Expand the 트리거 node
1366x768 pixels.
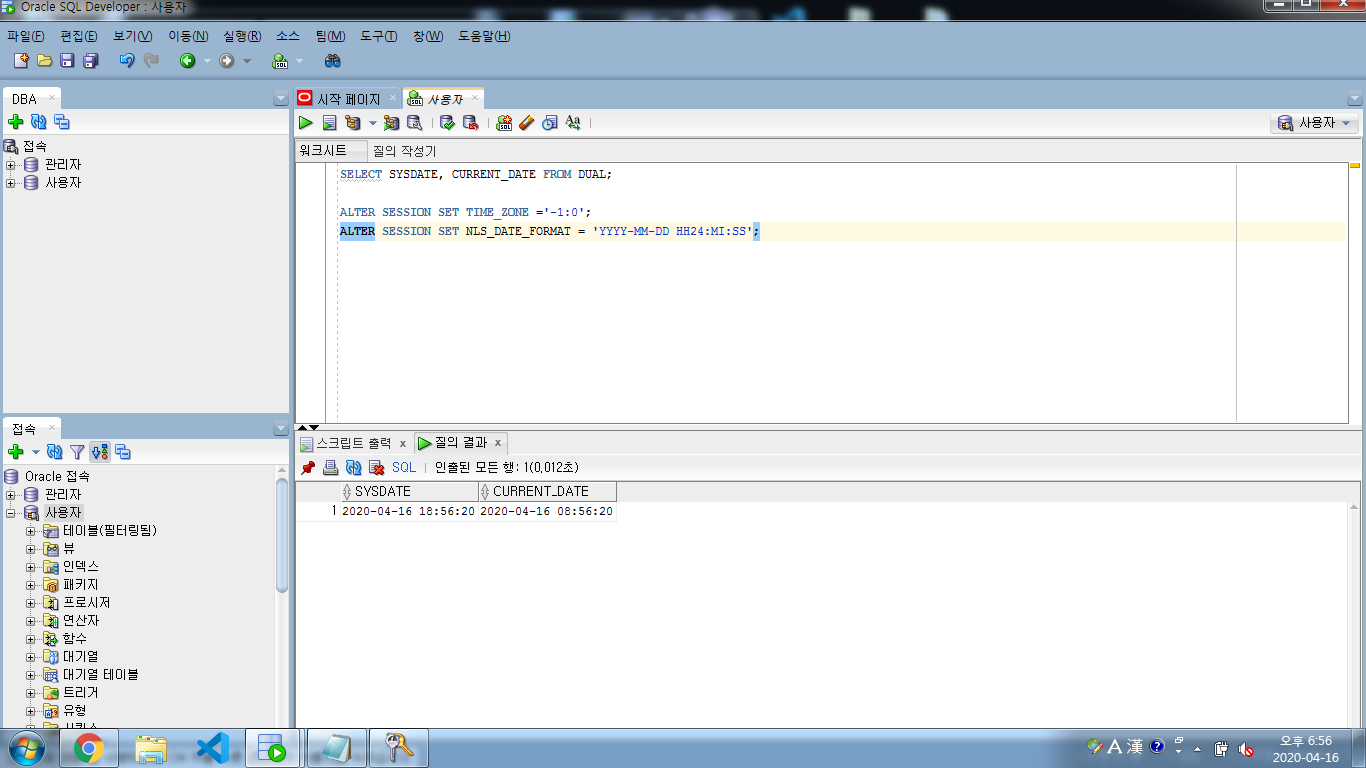(x=31, y=693)
